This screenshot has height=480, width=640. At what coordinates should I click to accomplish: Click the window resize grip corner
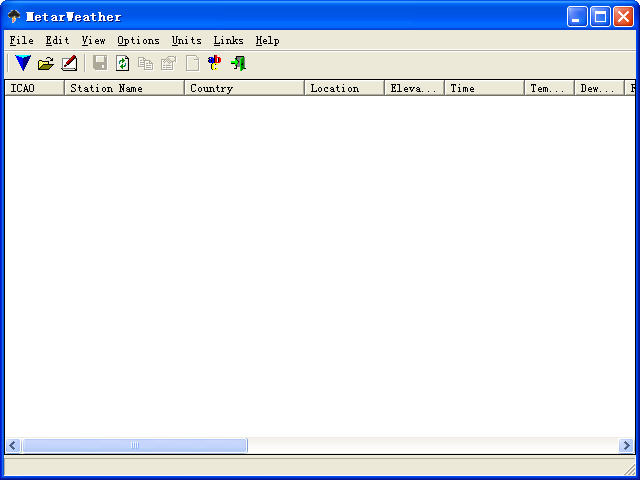629,469
